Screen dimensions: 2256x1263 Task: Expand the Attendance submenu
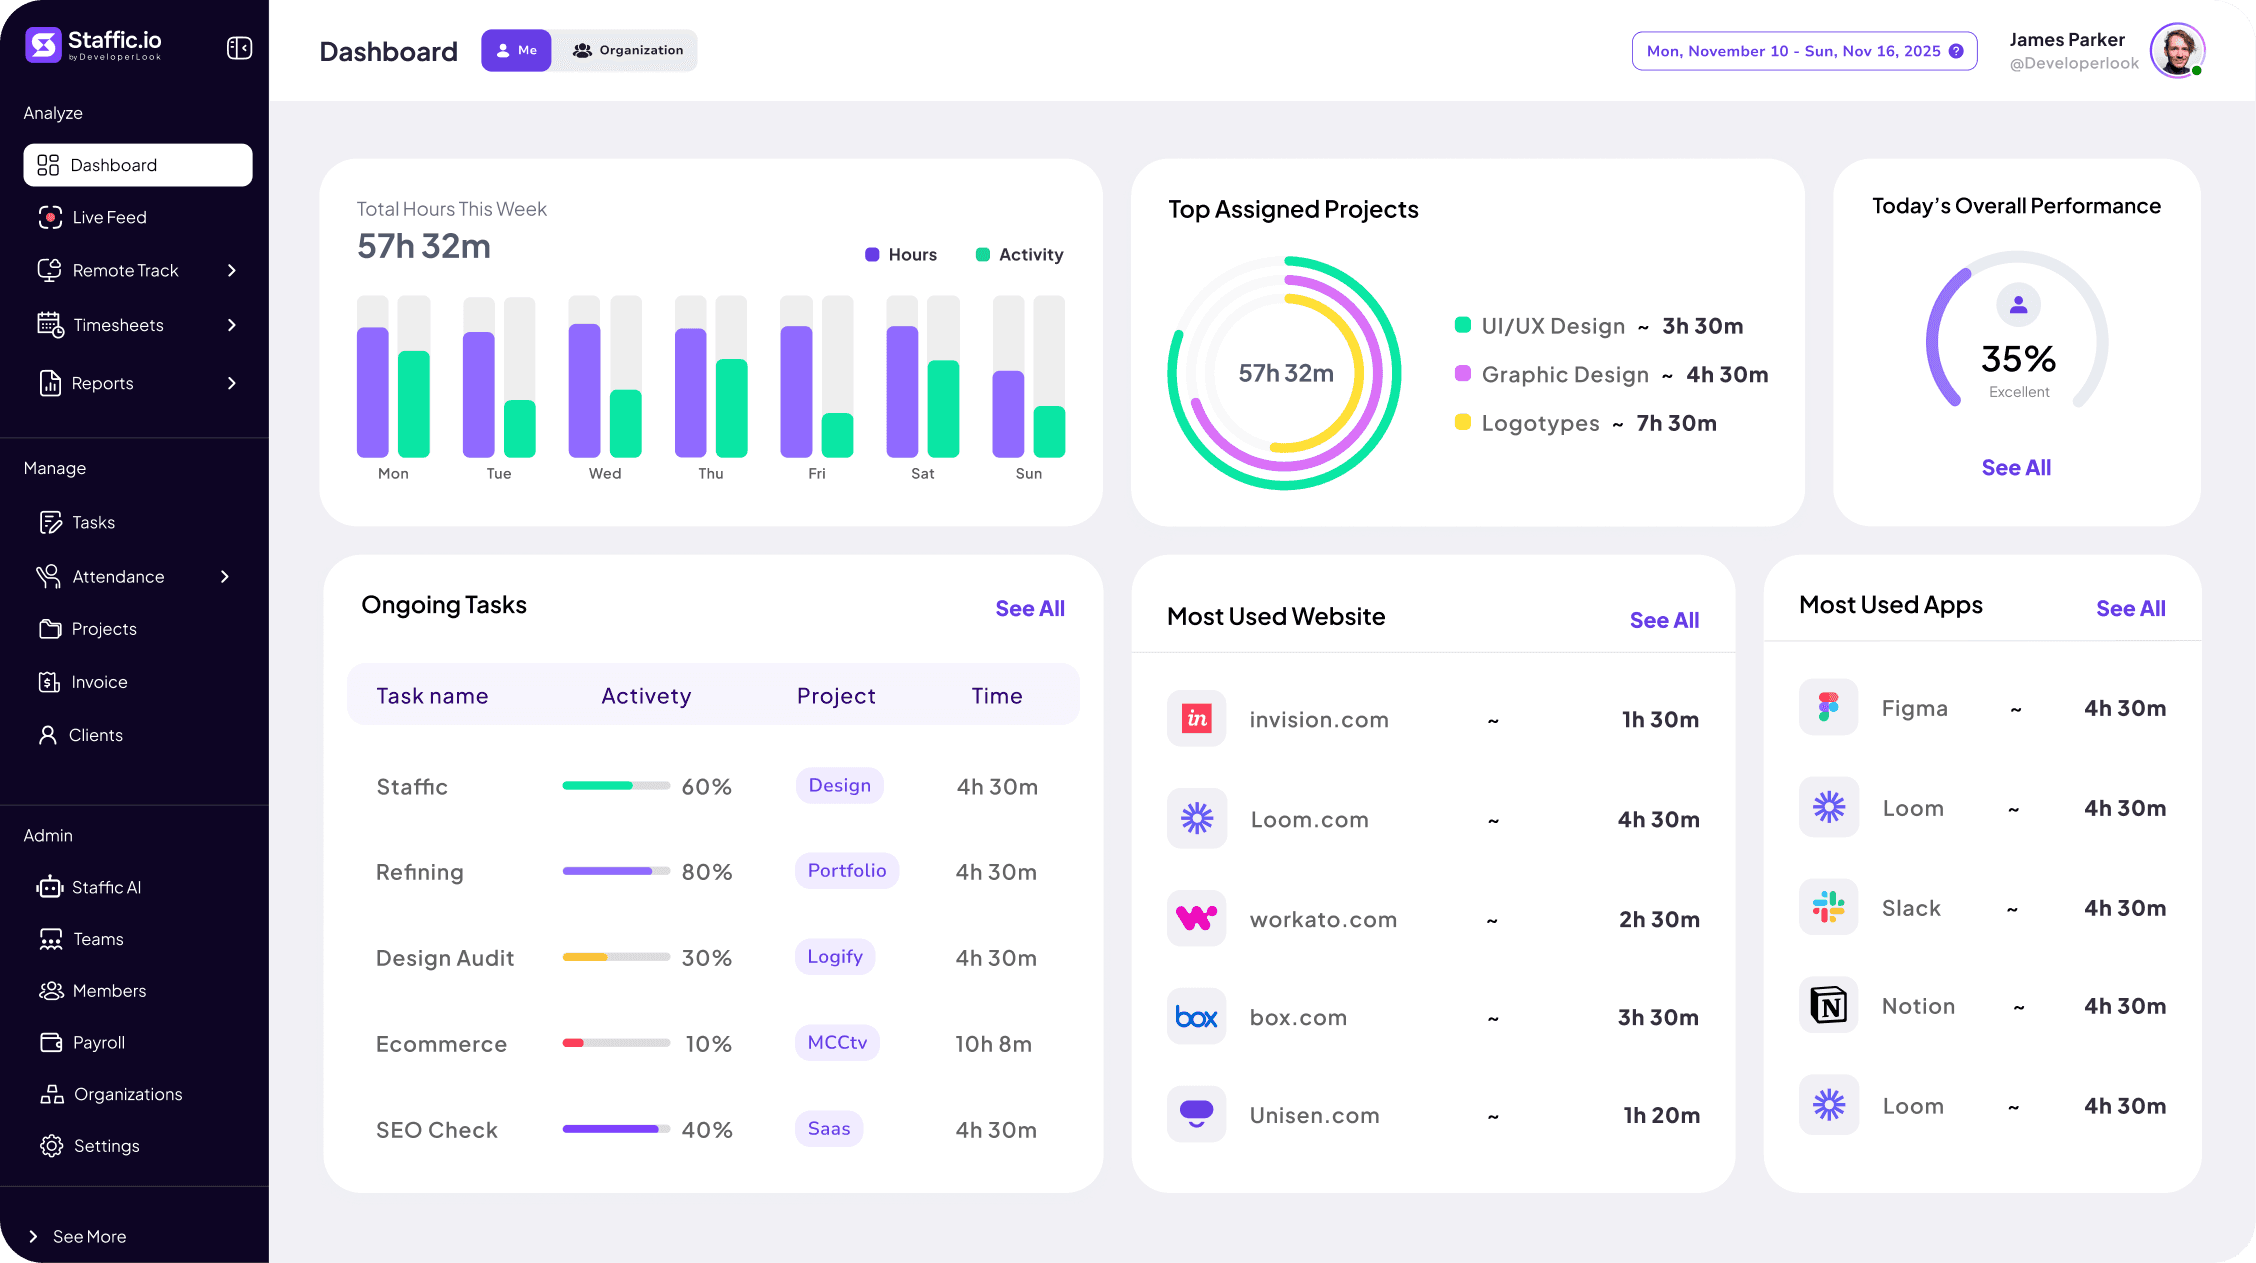pyautogui.click(x=118, y=576)
